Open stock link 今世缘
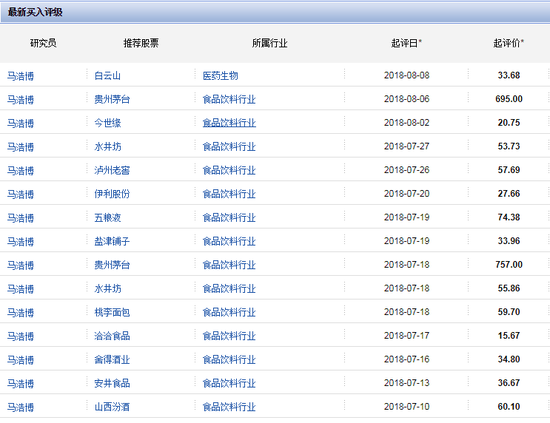The width and height of the screenshot is (550, 423). 107,123
